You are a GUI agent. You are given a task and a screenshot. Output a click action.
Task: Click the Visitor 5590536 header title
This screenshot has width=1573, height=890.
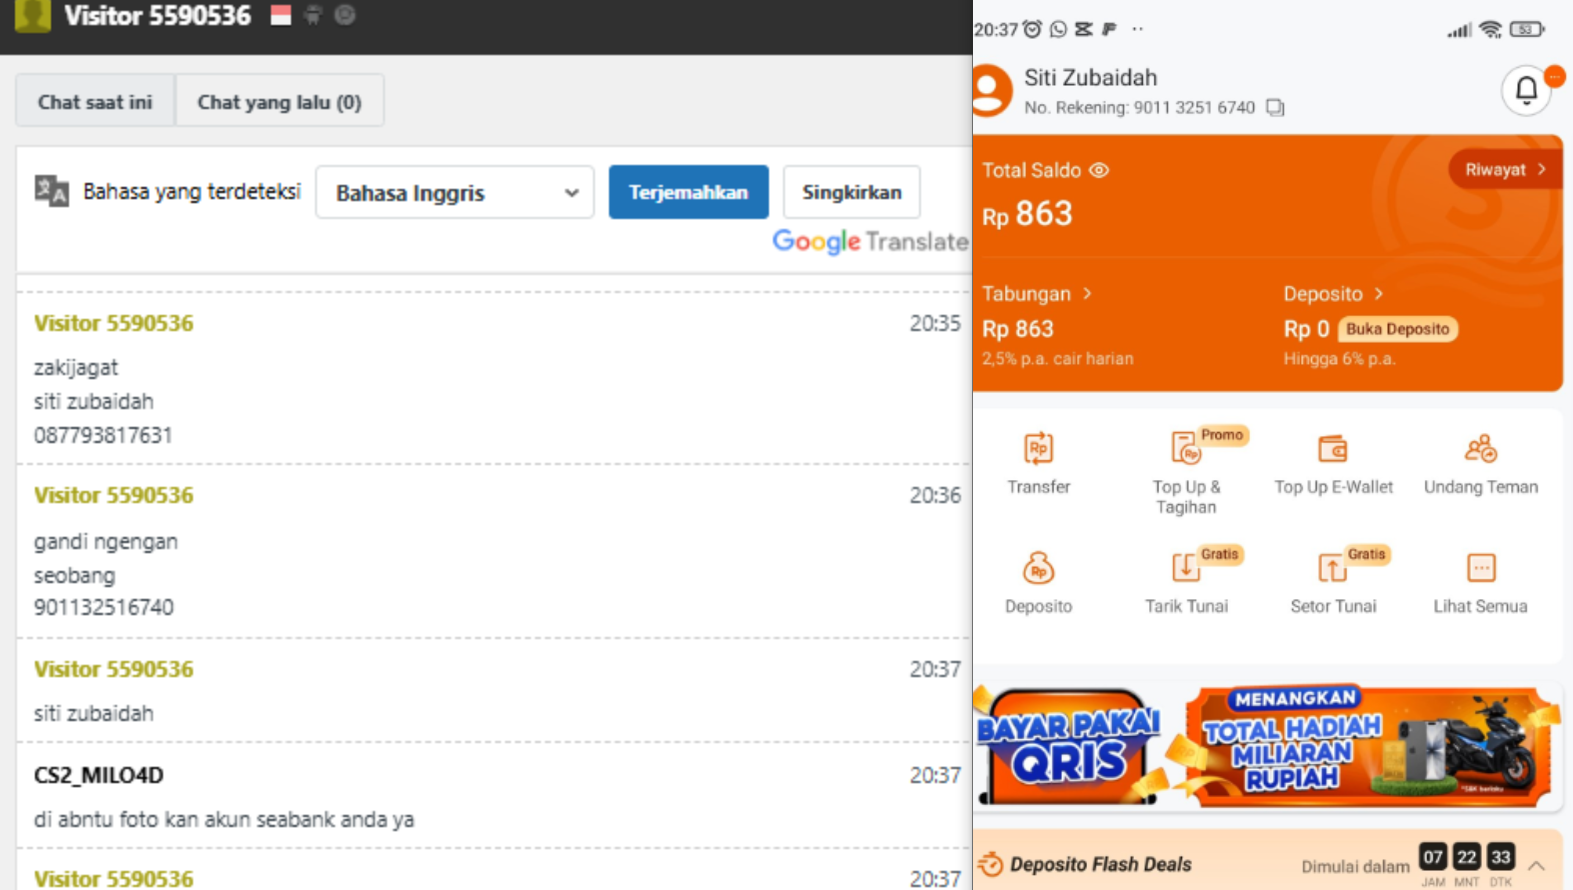158,16
